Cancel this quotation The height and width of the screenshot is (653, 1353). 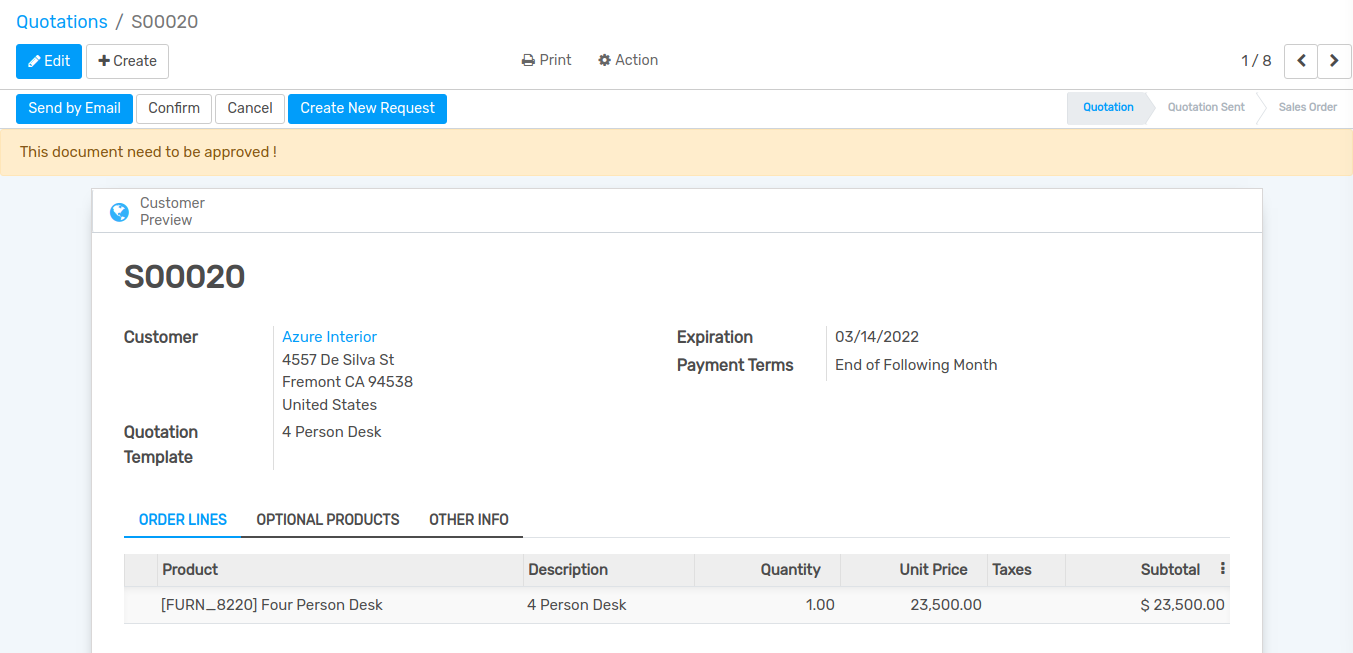(250, 108)
